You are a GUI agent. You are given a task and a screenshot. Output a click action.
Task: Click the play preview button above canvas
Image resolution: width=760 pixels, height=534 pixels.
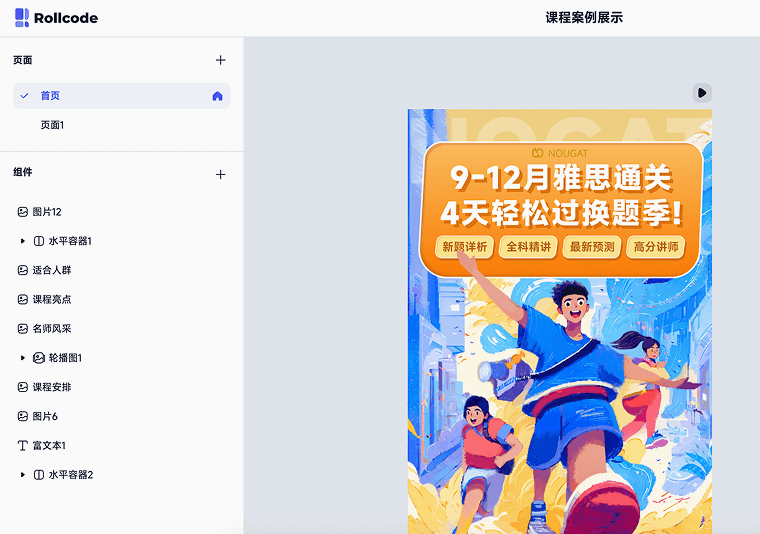(x=702, y=93)
